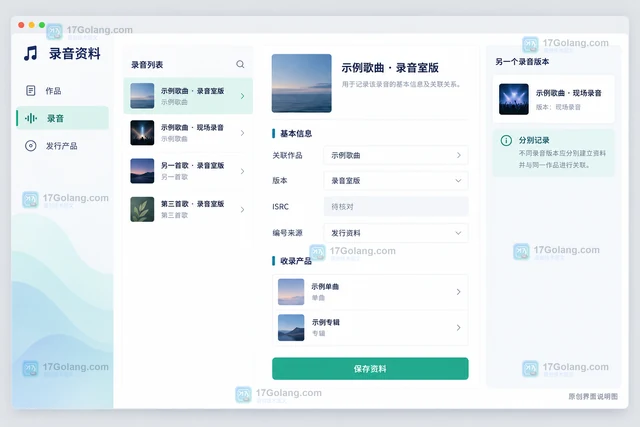Click chevron on 另一首歌 · 录音室版 row
This screenshot has width=640, height=427.
[x=242, y=171]
